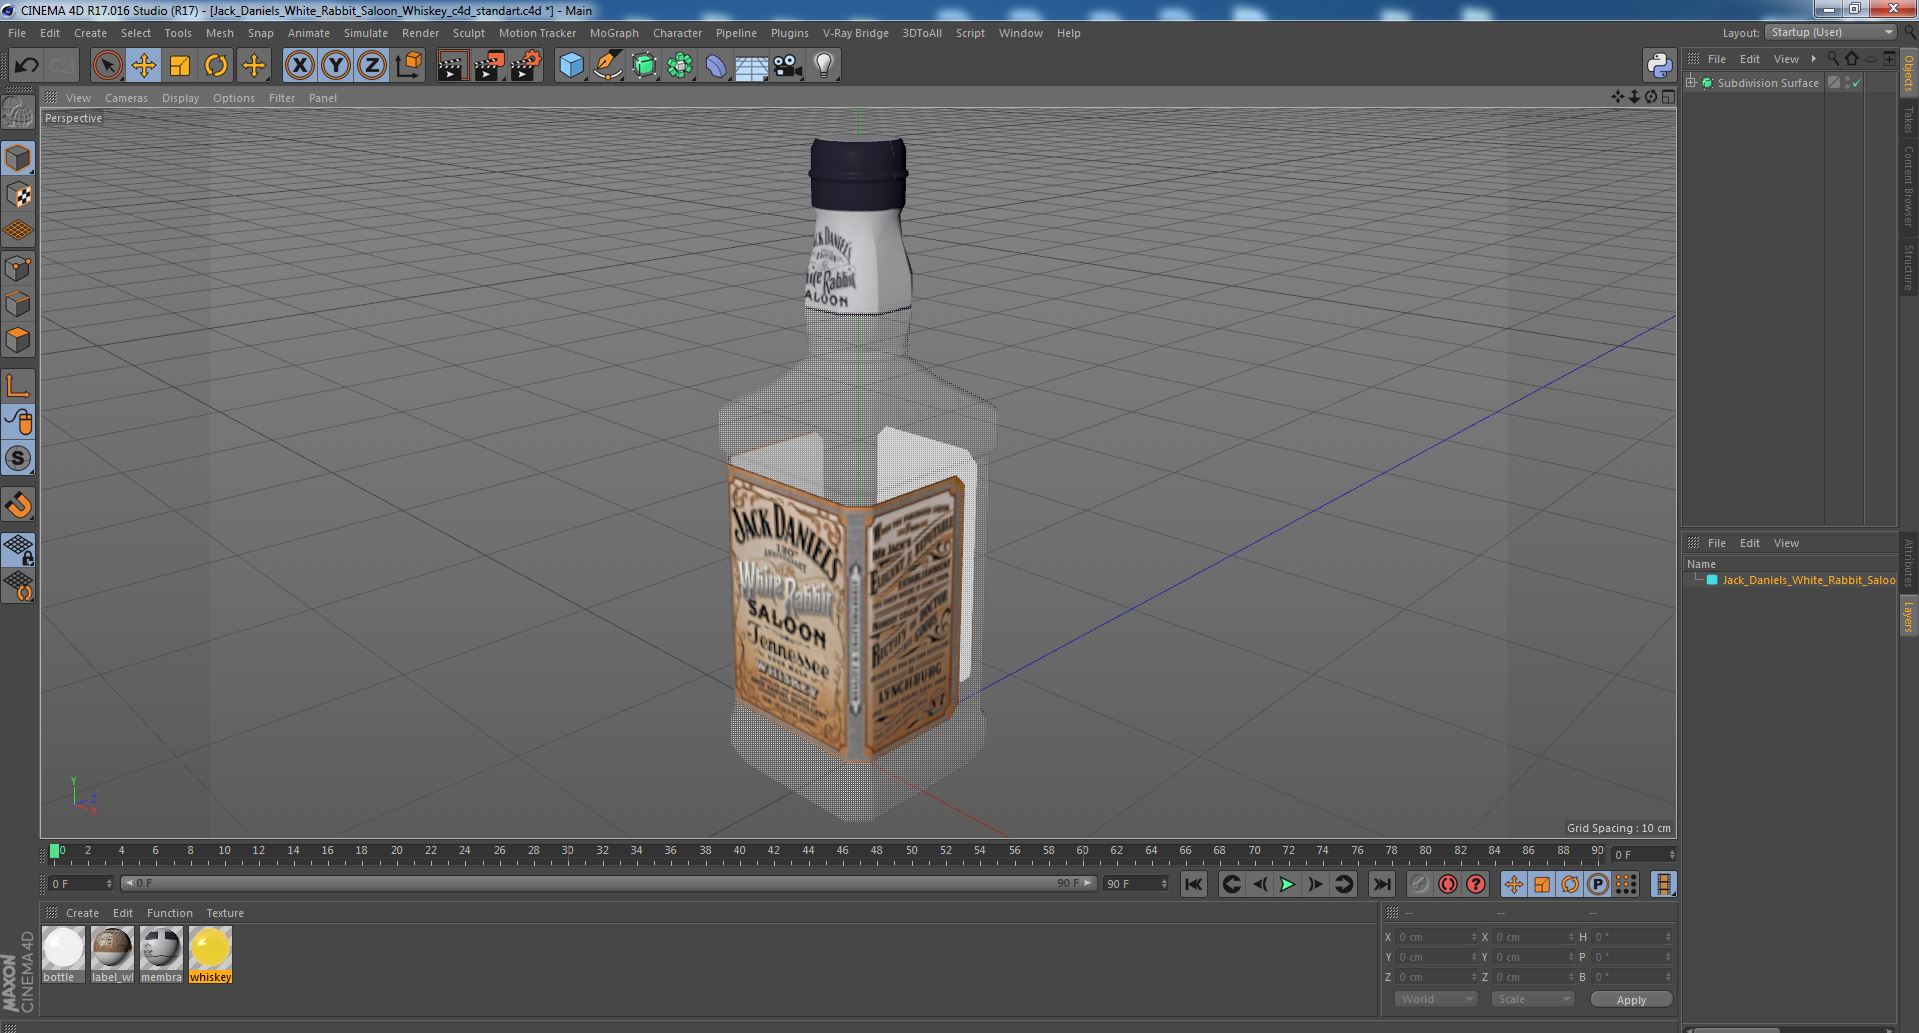Toggle Y axis lock
This screenshot has height=1033, width=1919.
click(336, 66)
